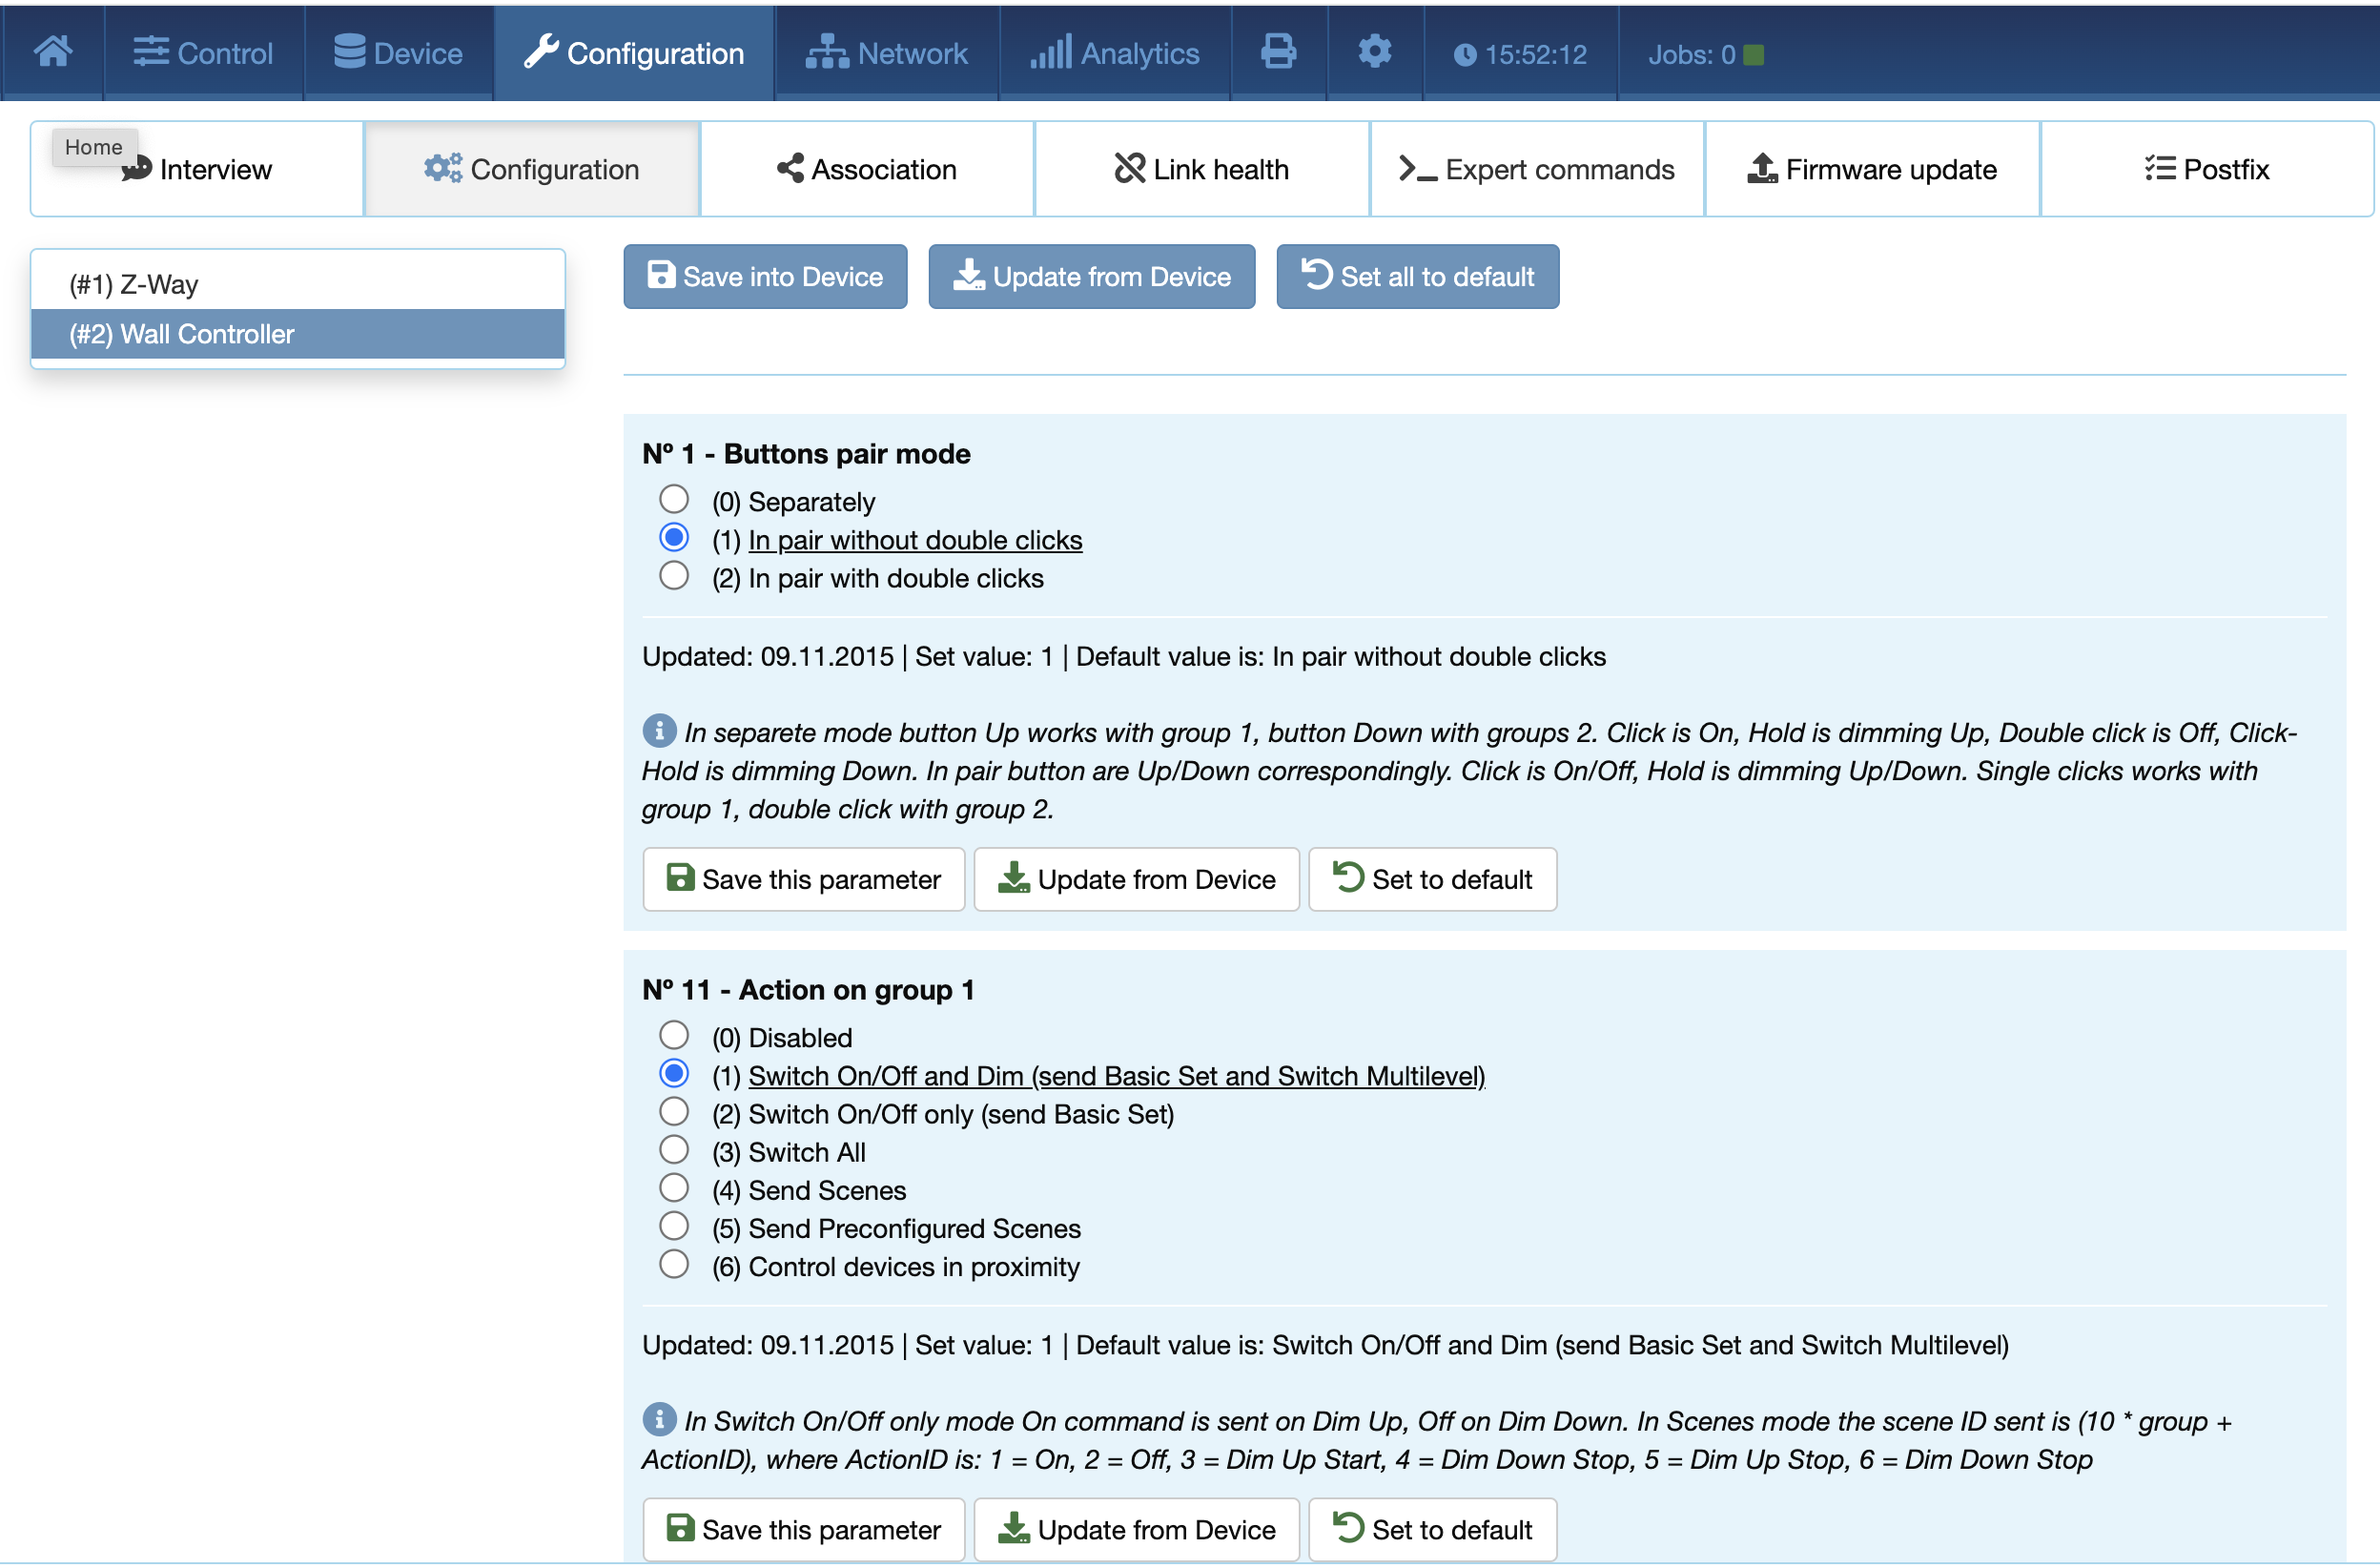Click the Jobs: 0 indicator
The height and width of the screenshot is (1568, 2380).
(1705, 54)
